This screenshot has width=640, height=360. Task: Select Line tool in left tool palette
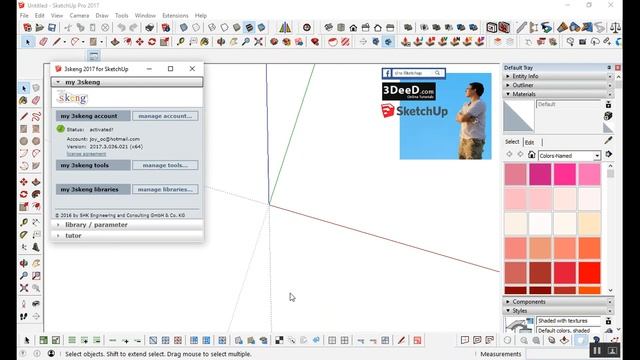24,117
